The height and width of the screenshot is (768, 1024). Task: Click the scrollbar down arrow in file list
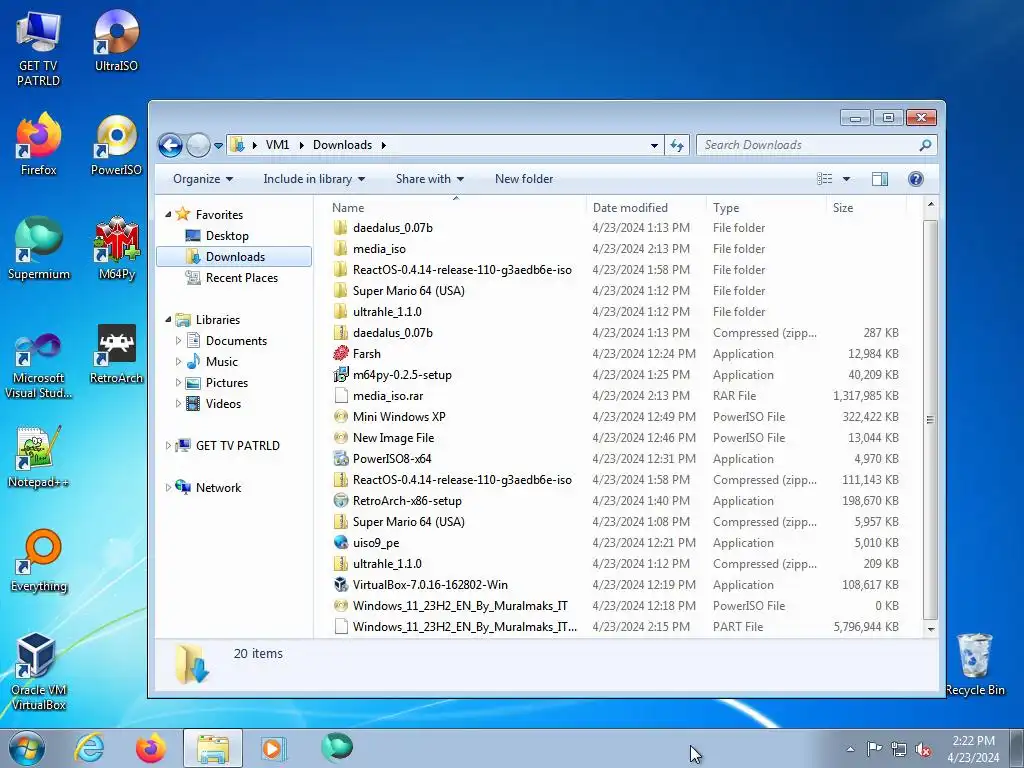coord(931,630)
